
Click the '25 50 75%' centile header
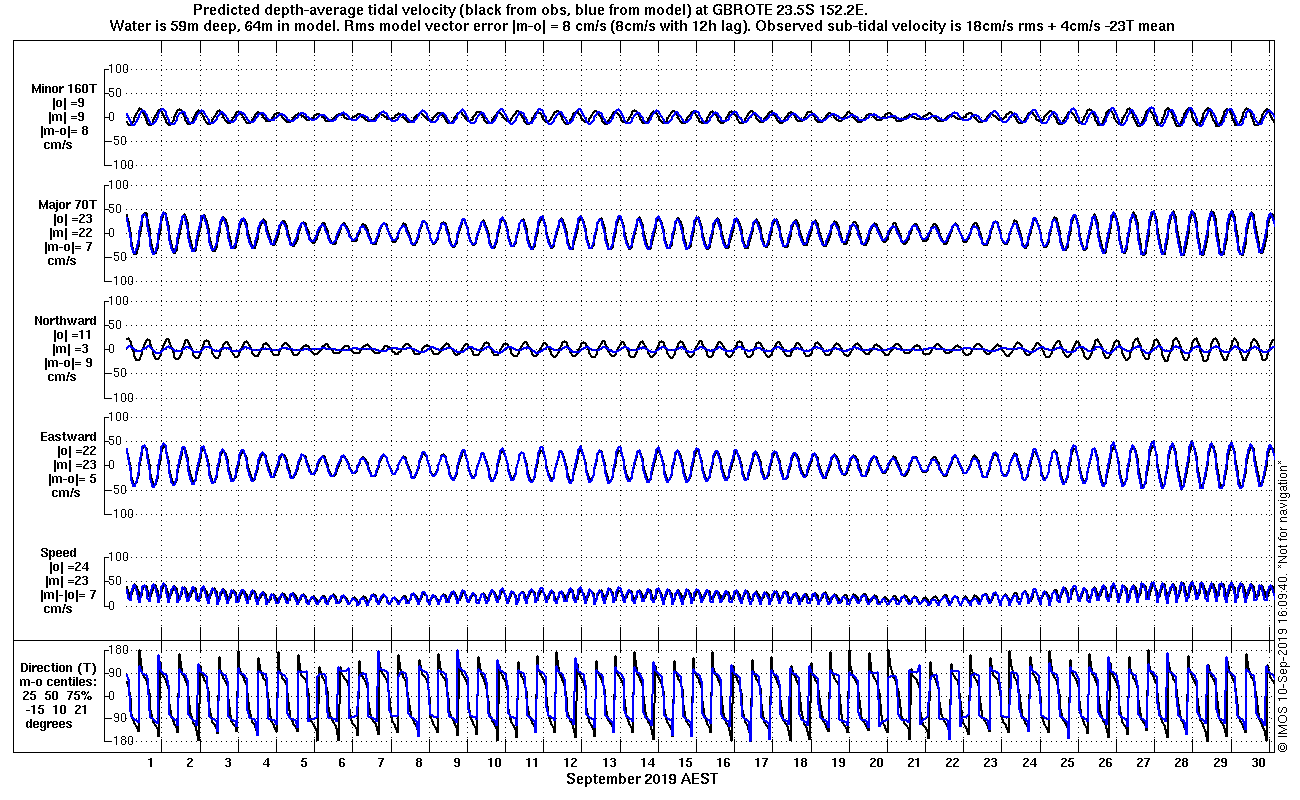click(x=59, y=695)
